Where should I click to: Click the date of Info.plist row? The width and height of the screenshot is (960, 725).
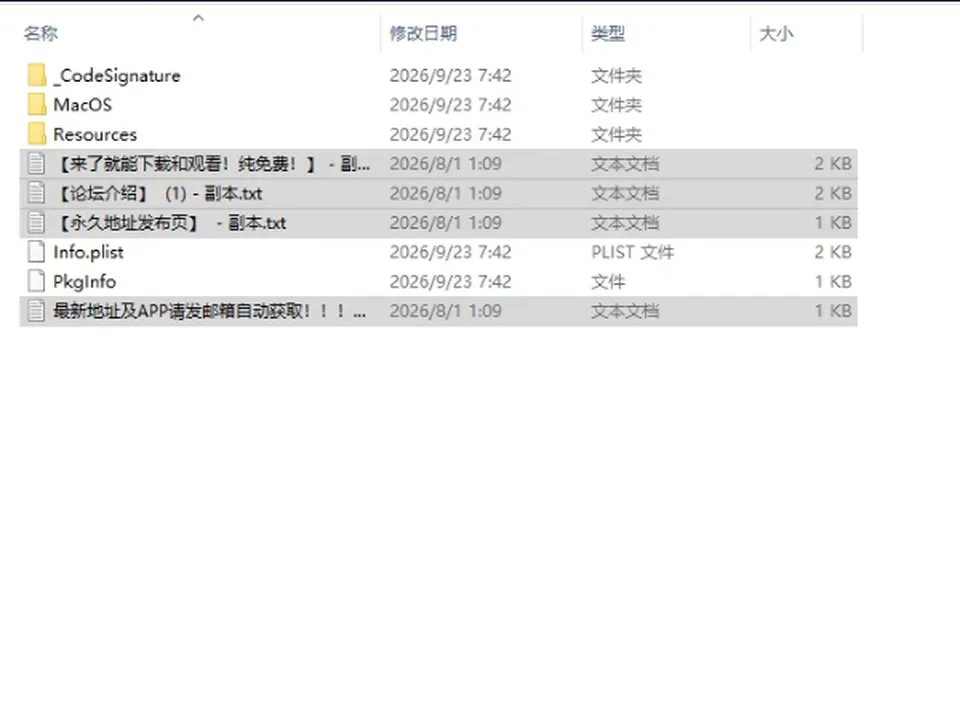click(x=450, y=252)
